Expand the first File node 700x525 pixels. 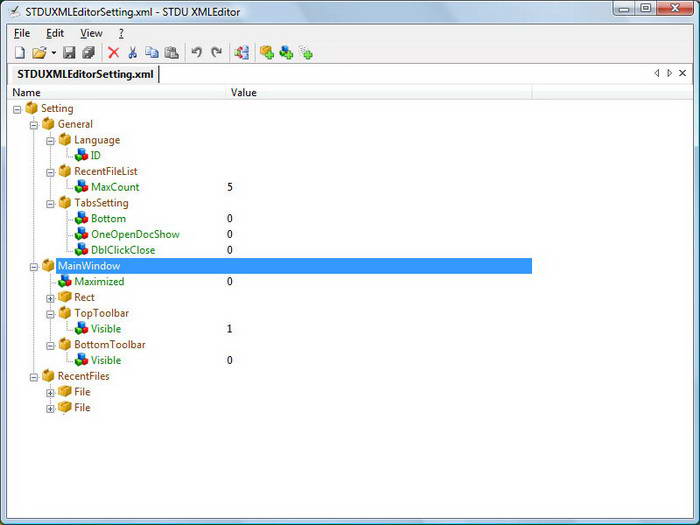pos(50,393)
